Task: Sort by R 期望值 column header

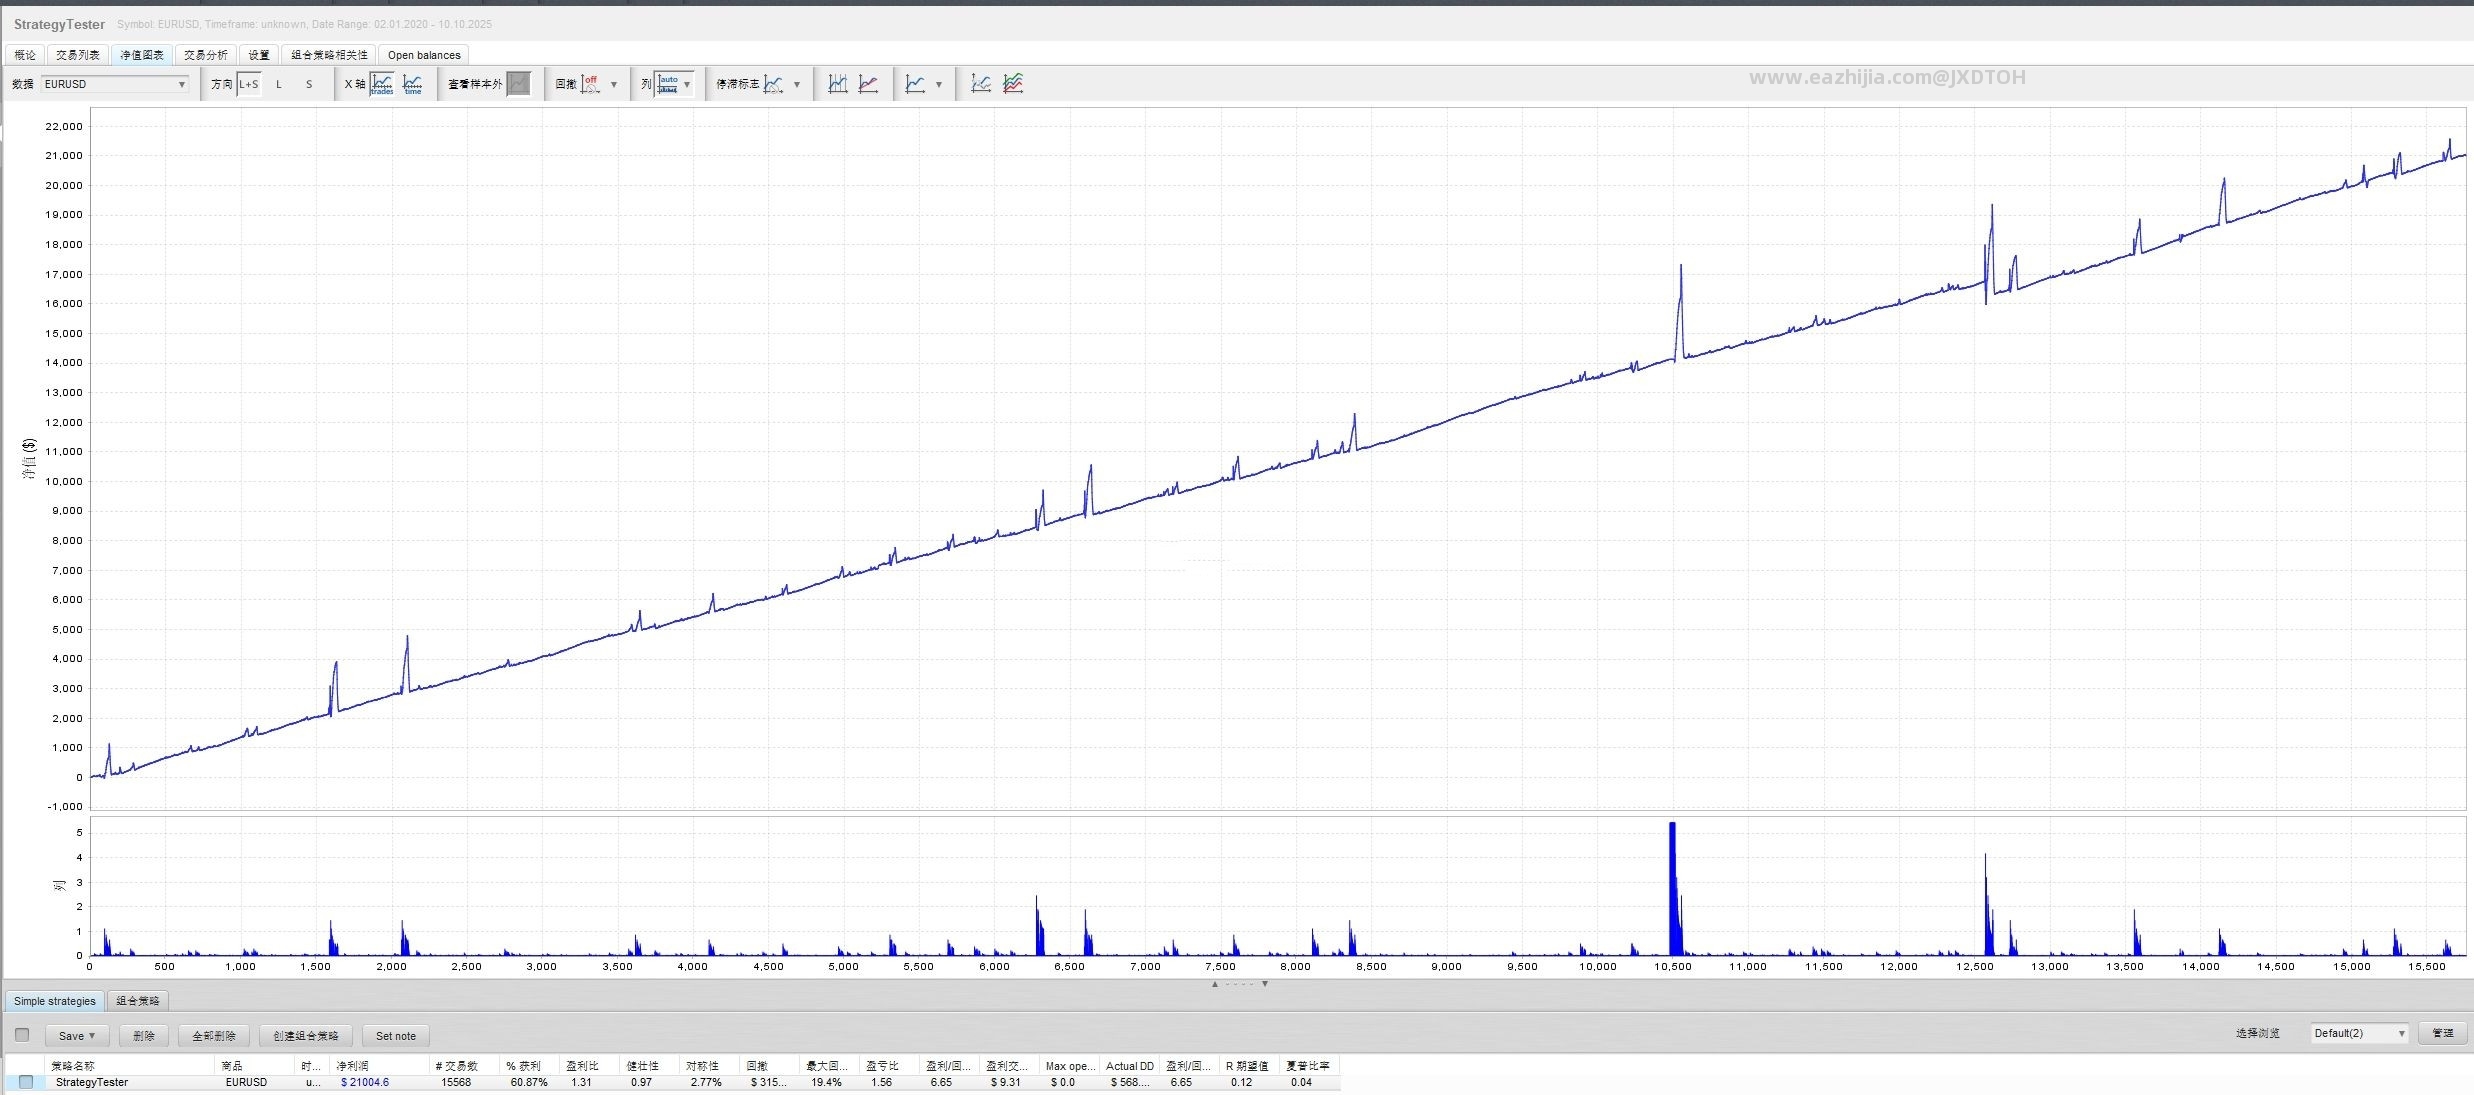Action: point(1250,1066)
